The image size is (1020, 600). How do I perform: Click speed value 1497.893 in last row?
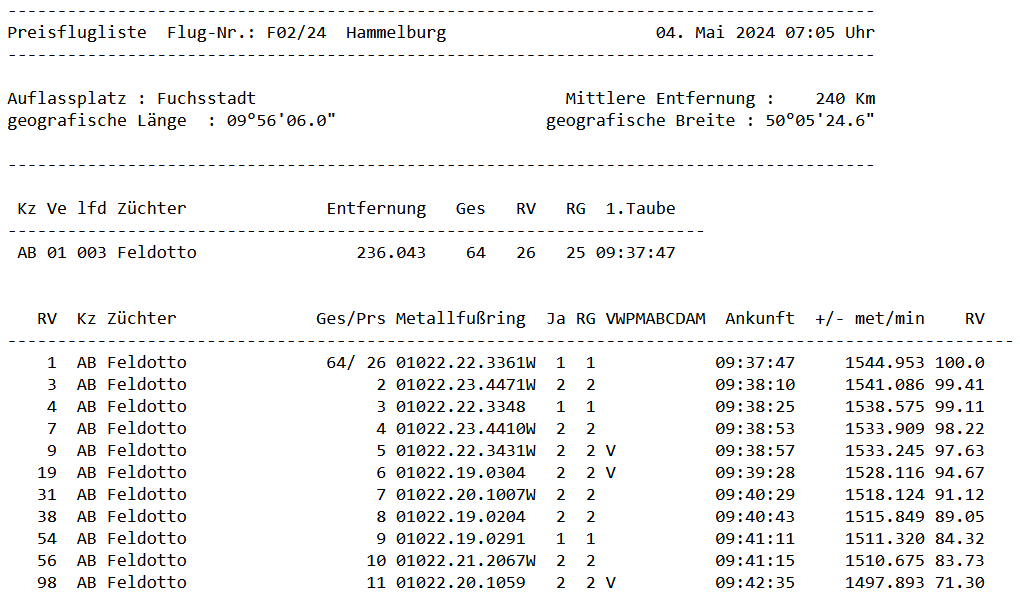[885, 582]
